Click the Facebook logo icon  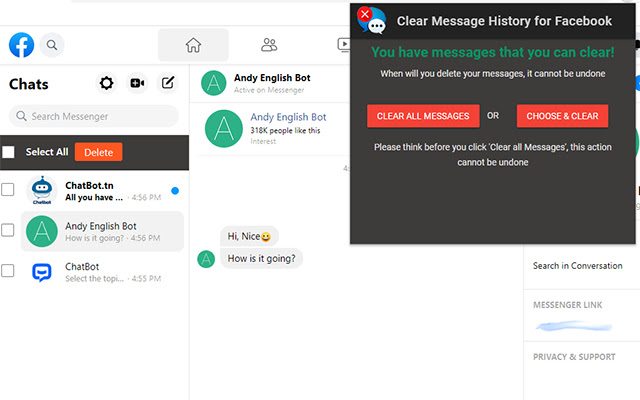coord(22,45)
